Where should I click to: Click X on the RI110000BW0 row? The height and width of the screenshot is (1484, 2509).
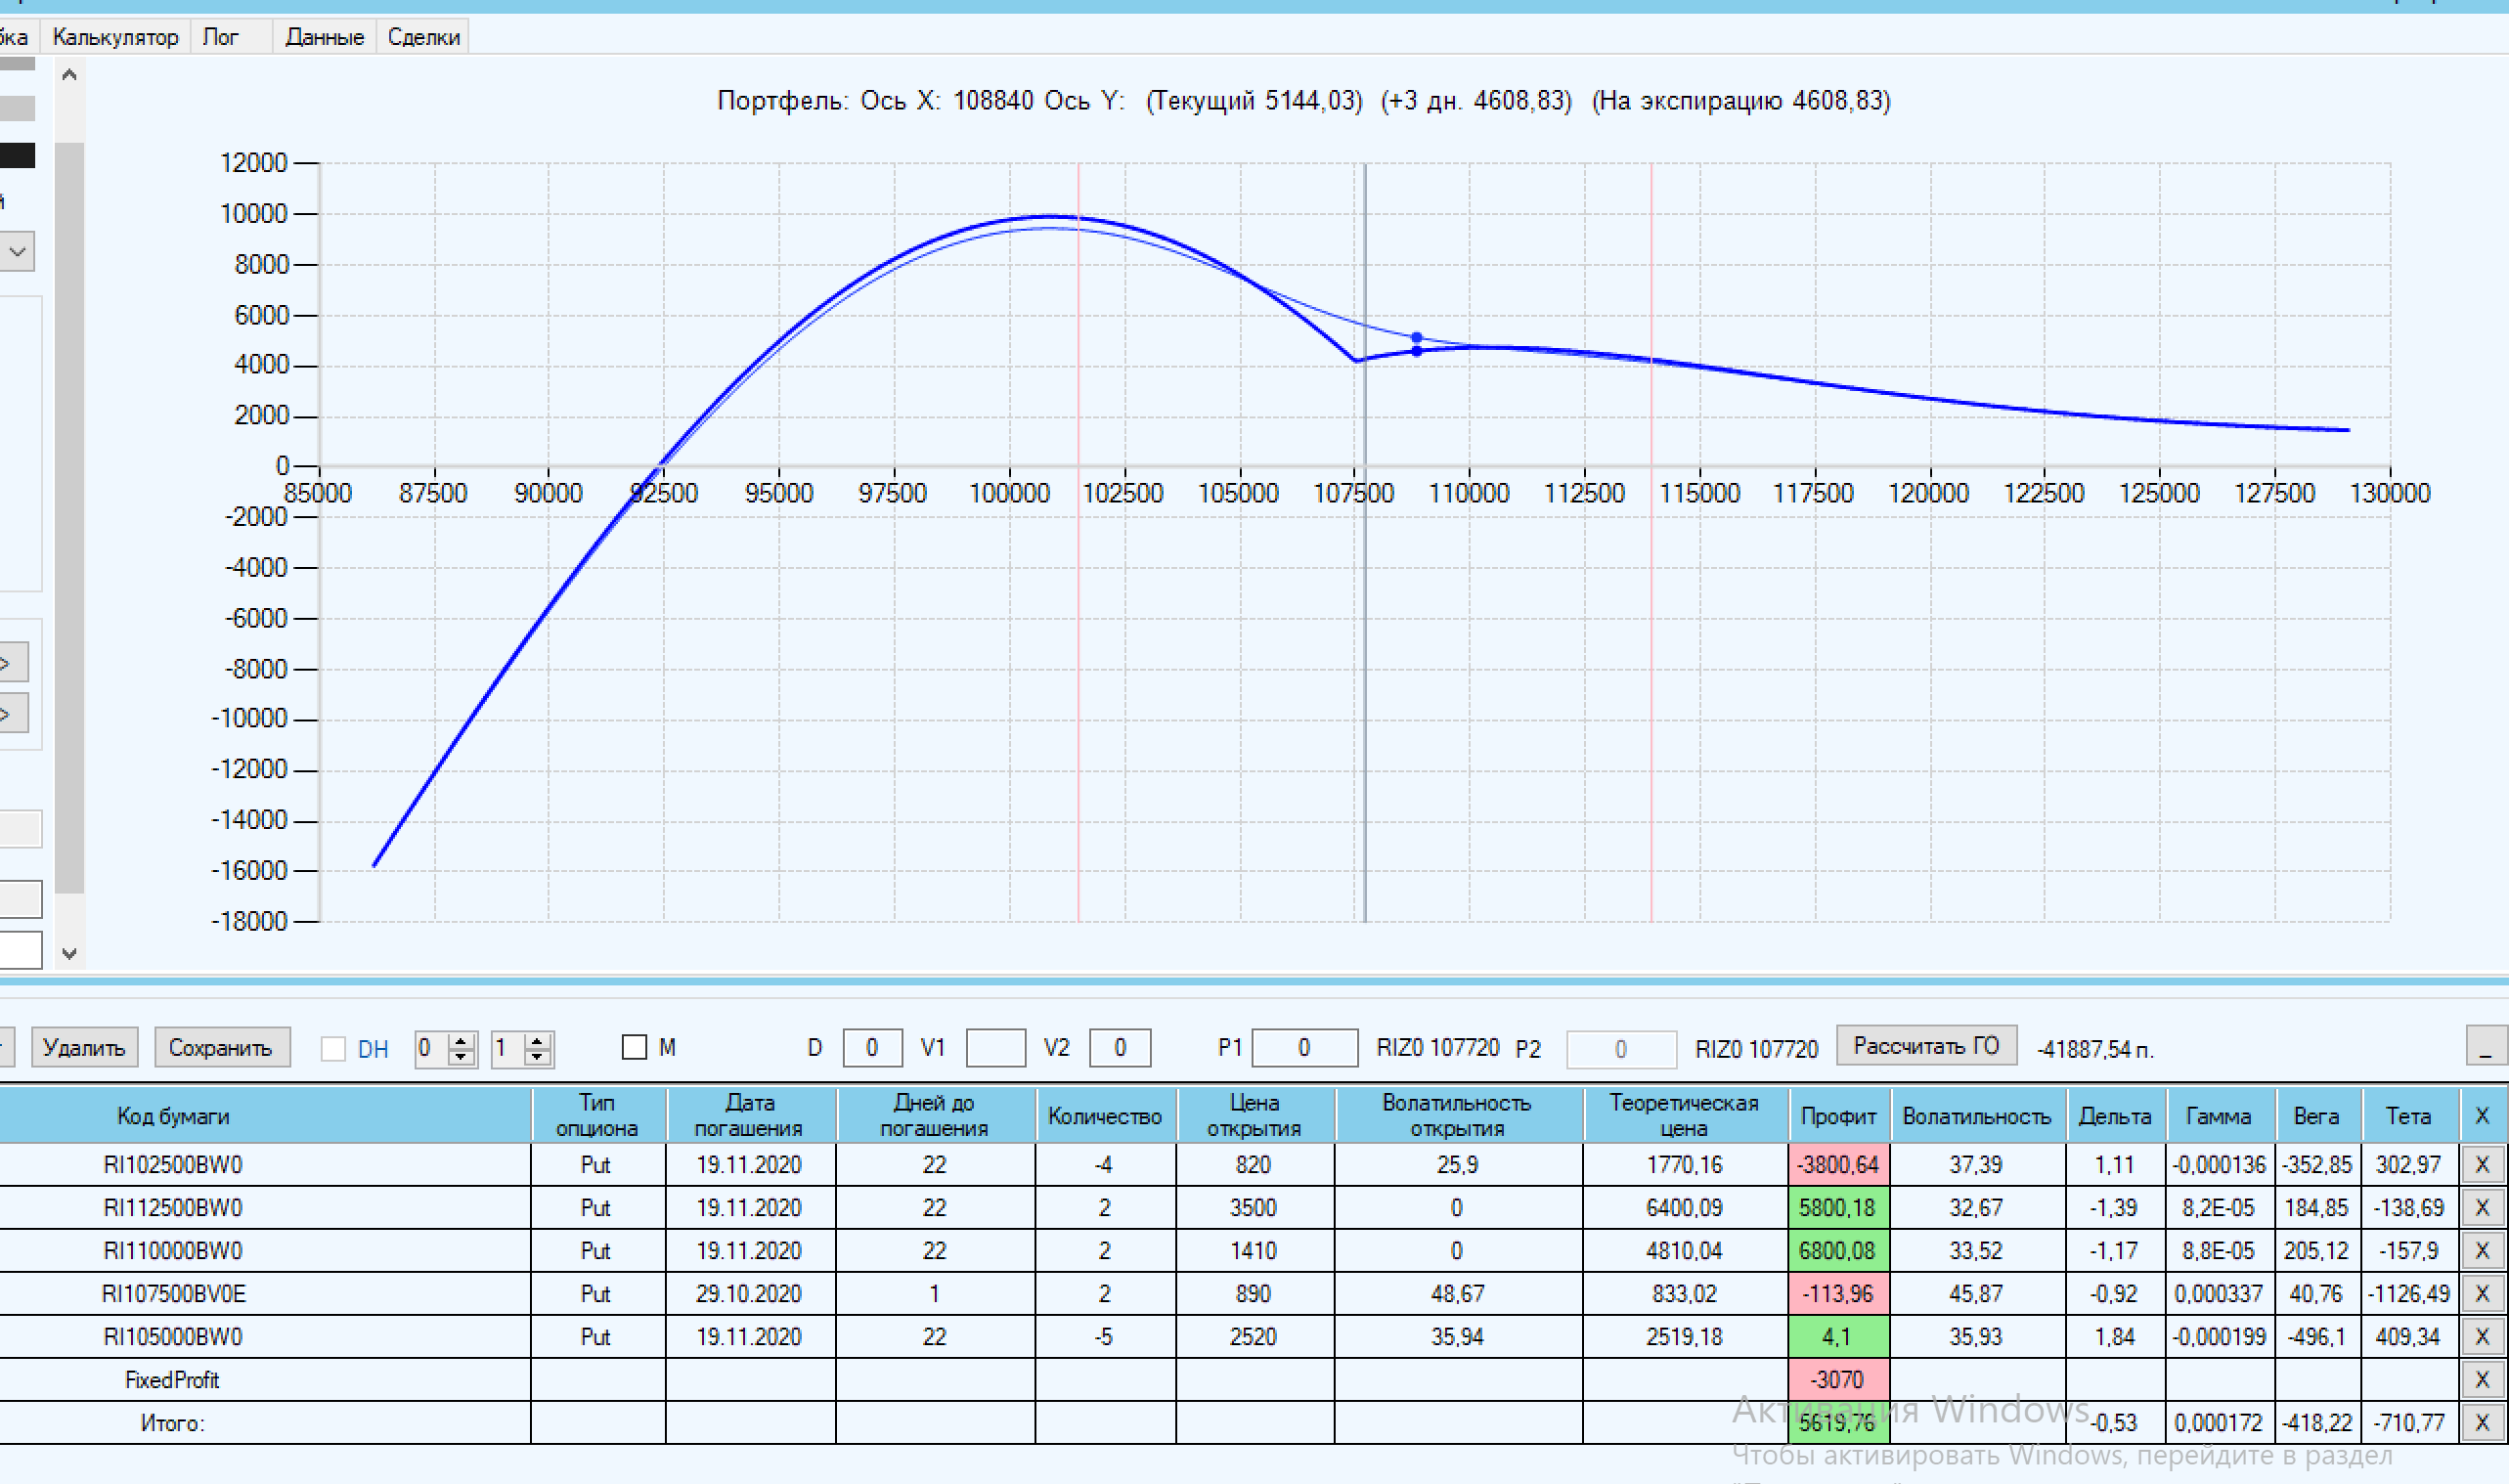(2481, 1251)
